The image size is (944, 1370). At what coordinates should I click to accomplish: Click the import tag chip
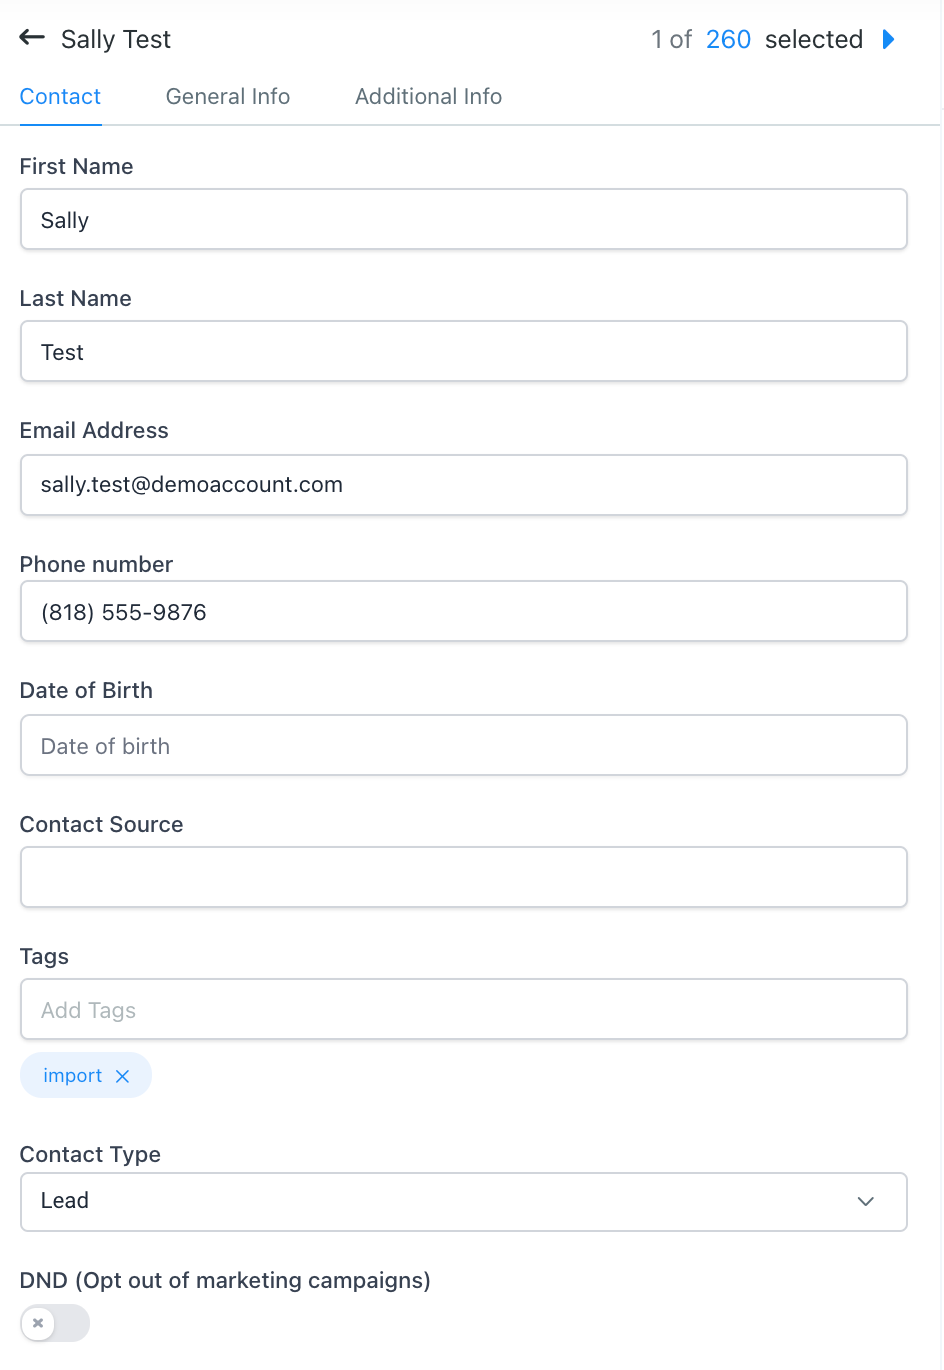(x=72, y=1076)
